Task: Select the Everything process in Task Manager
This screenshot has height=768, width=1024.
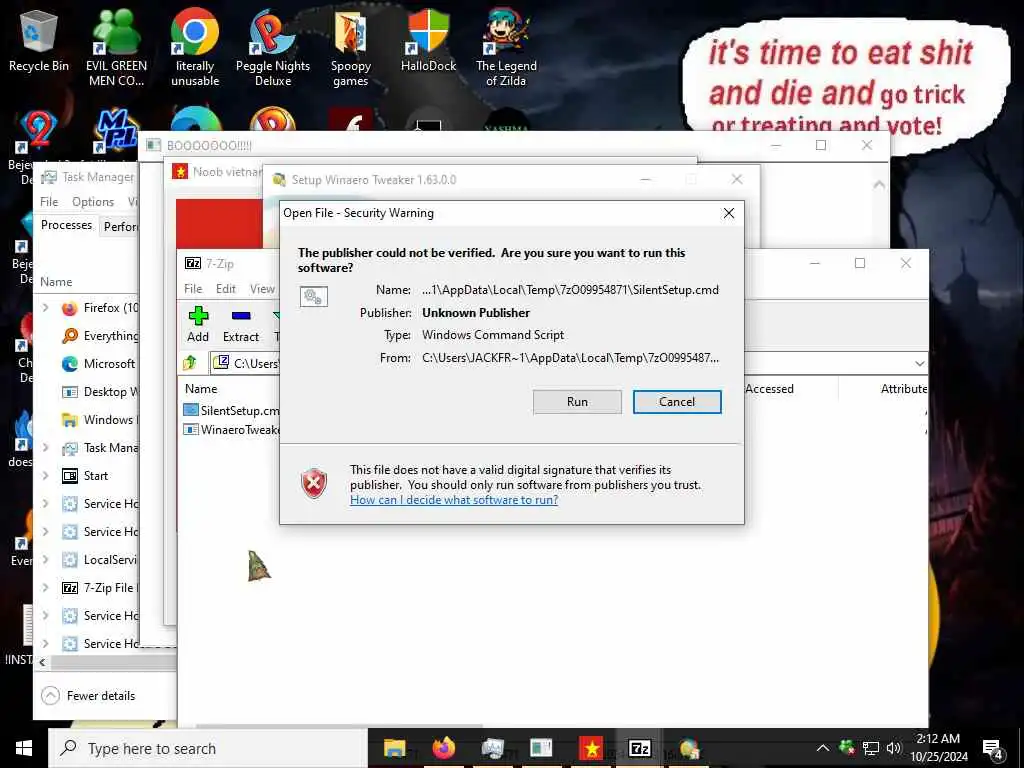Action: [x=99, y=336]
